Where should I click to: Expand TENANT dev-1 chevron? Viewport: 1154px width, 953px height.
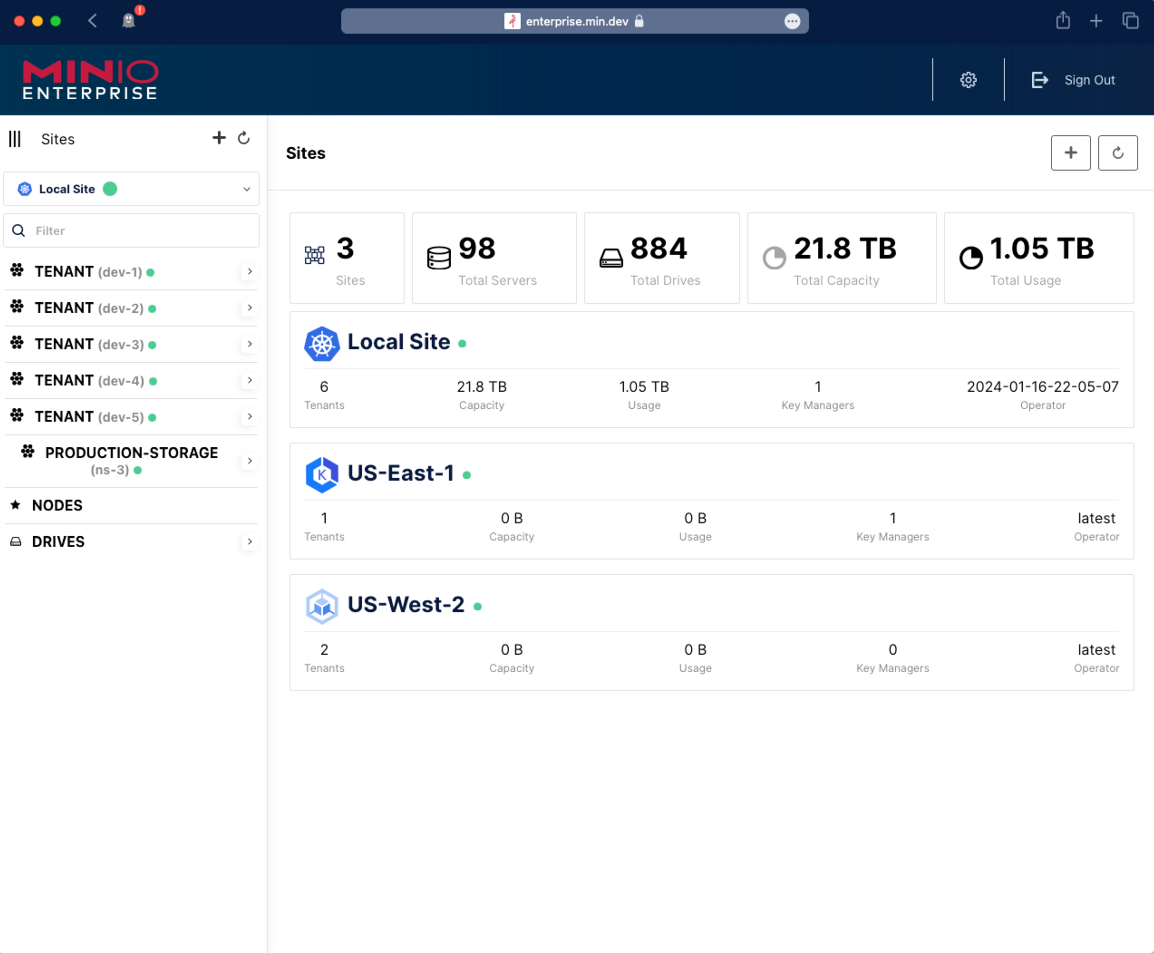pos(249,272)
